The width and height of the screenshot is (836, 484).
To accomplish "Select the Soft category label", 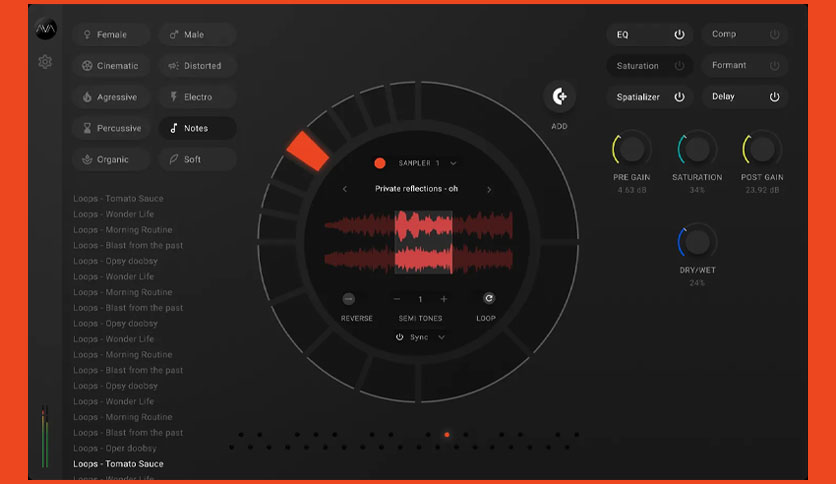I will click(x=192, y=159).
